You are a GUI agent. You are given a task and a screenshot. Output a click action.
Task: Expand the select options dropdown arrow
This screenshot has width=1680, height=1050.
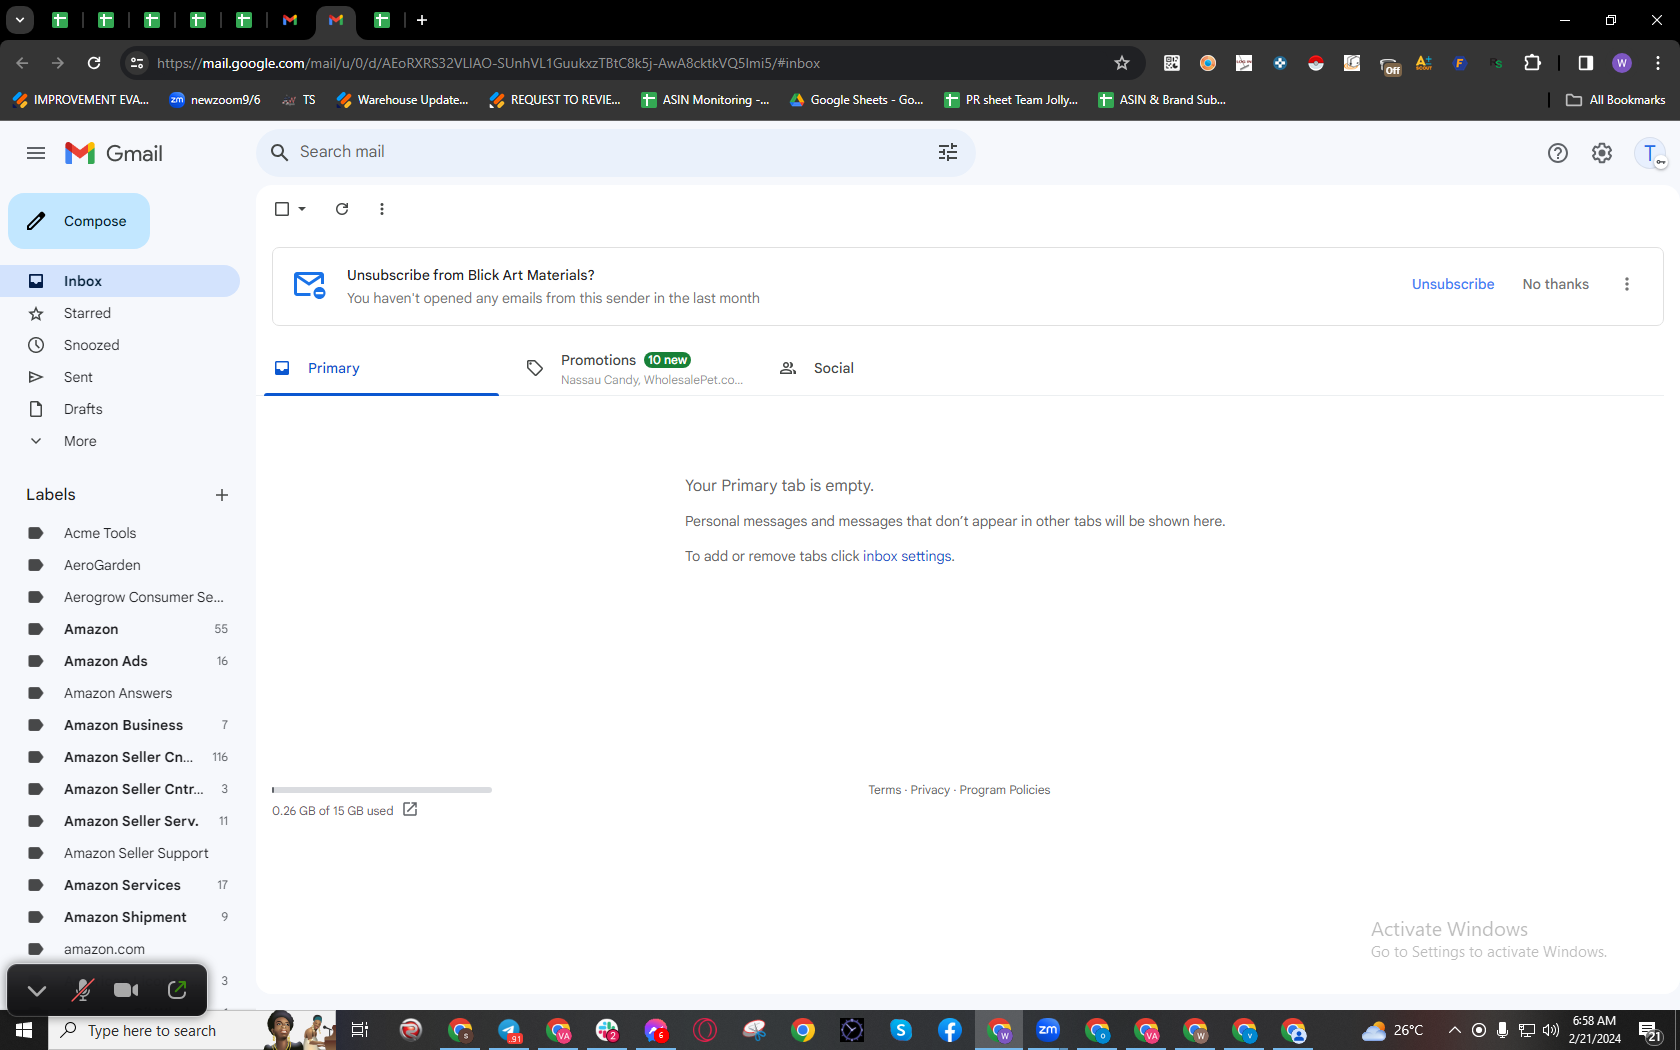[x=302, y=209]
